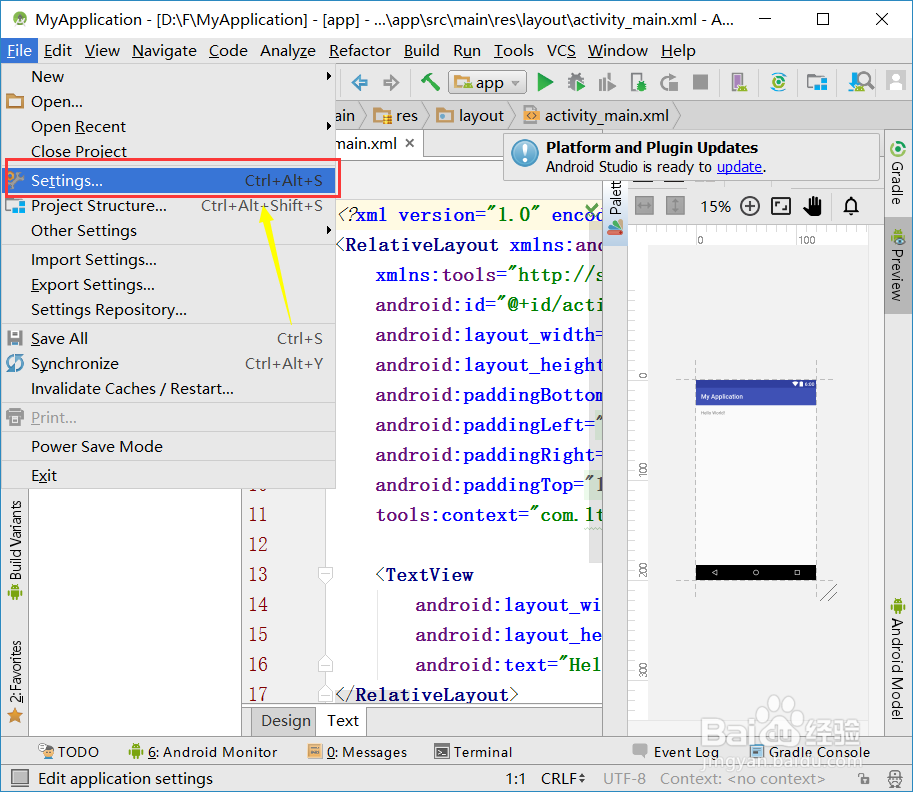
Task: Click the Sync Project with Gradle icon
Action: tap(778, 82)
